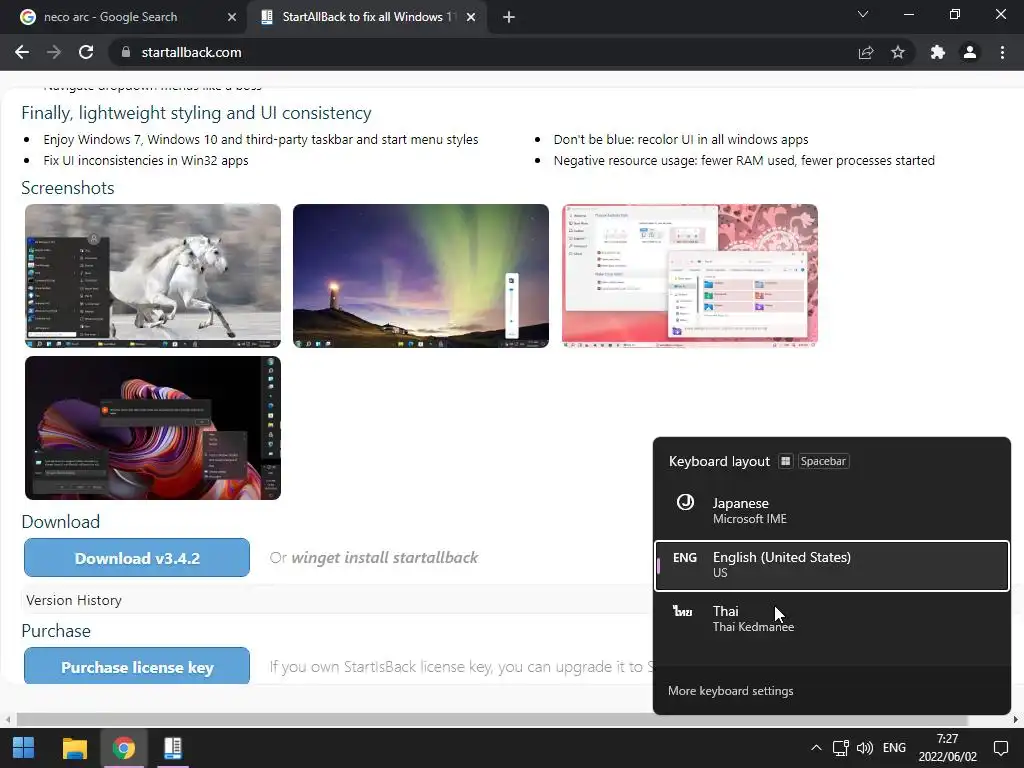Screen dimensions: 1024x768
Task: Show hidden system tray icons
Action: [x=816, y=748]
